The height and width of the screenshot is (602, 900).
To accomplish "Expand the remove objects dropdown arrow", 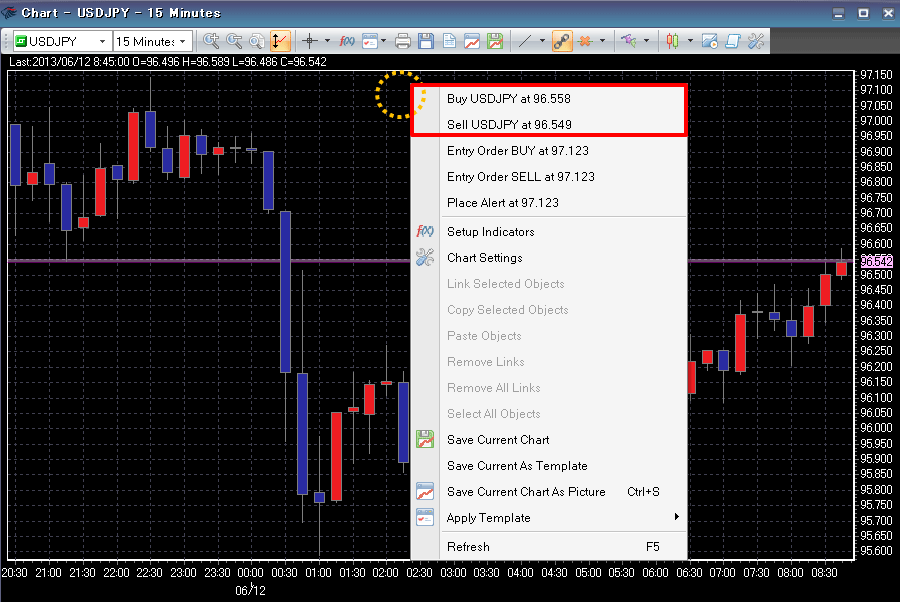I will point(602,41).
